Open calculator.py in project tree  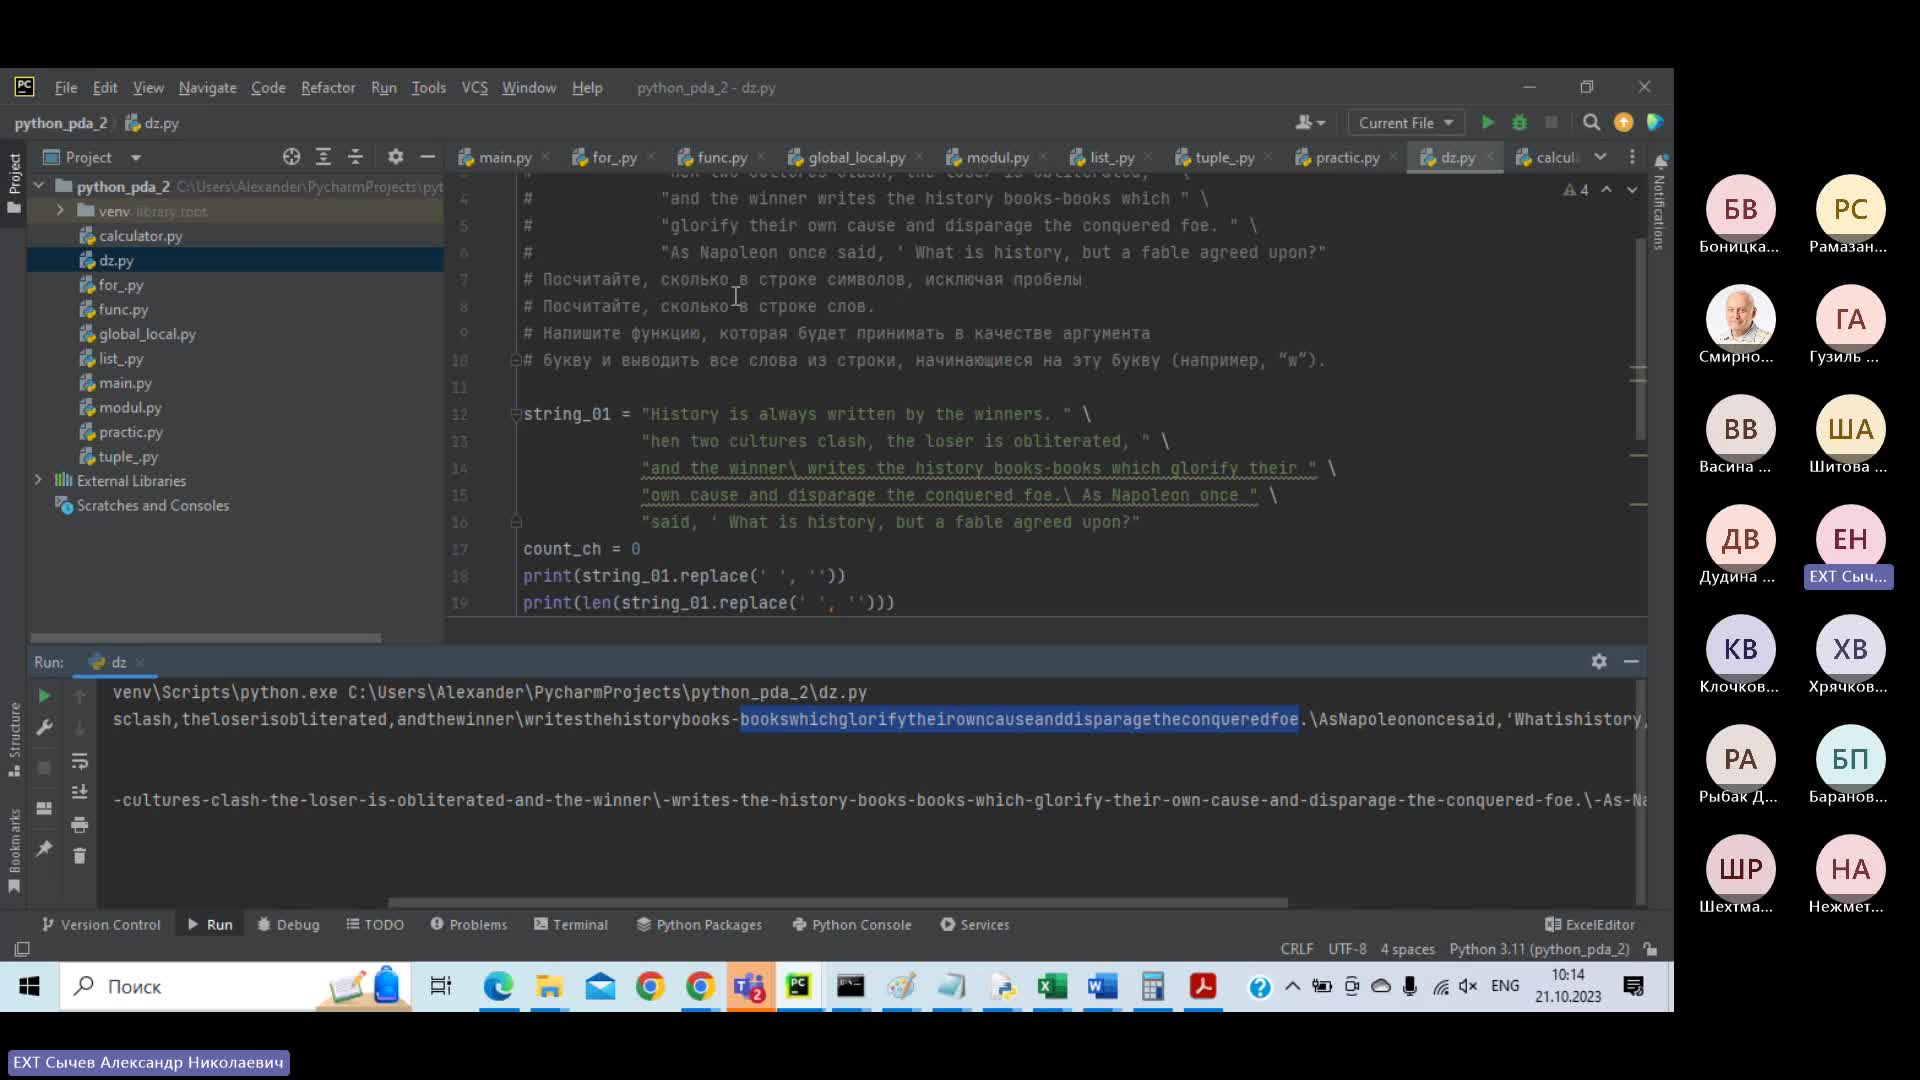click(140, 236)
